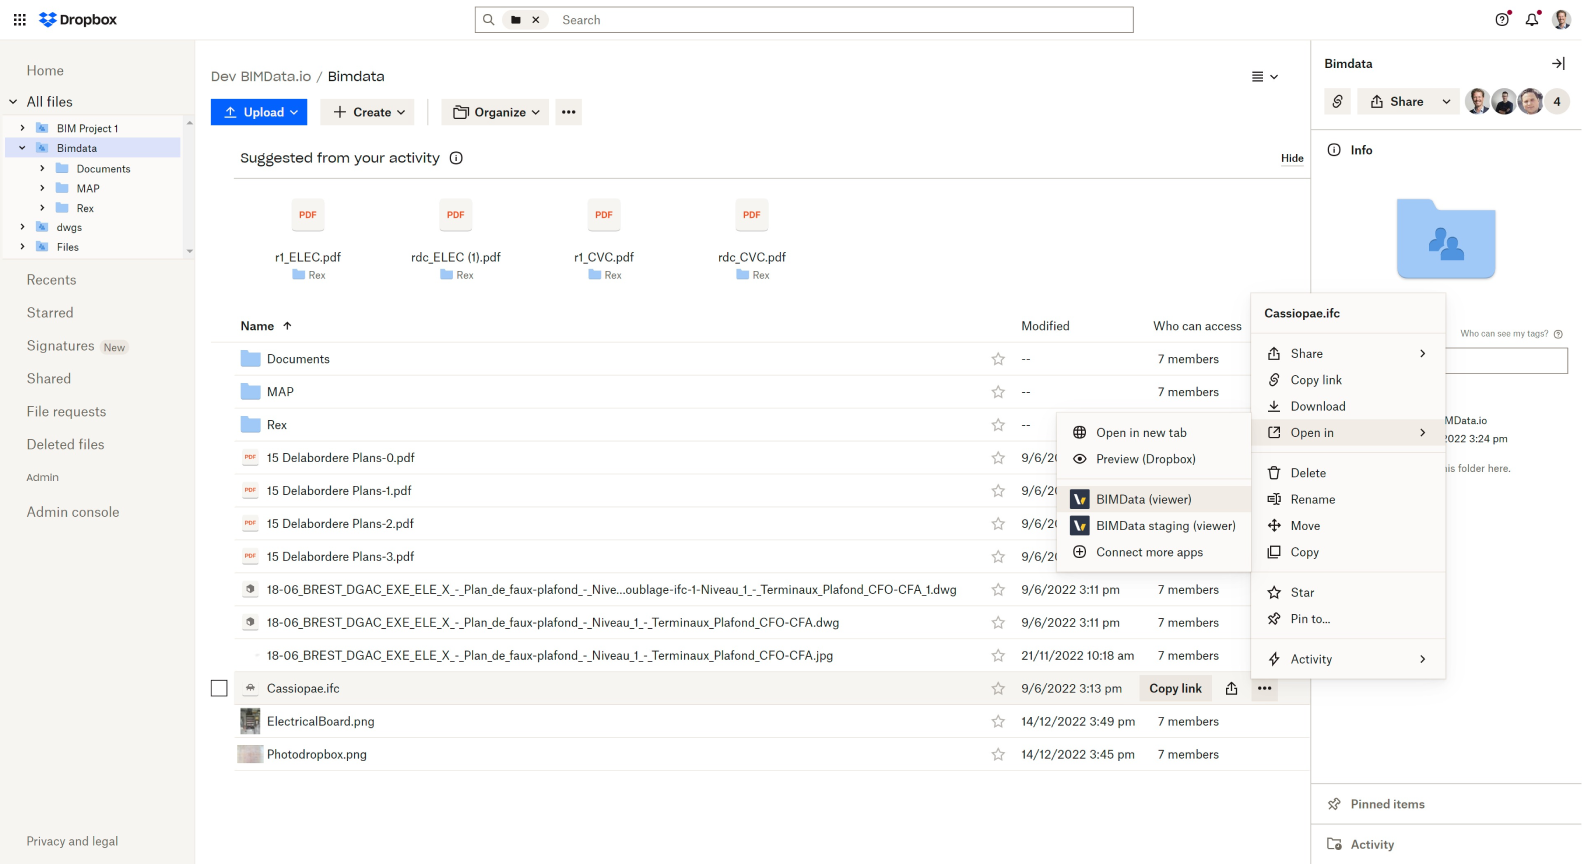The image size is (1582, 864).
Task: Open the list view layout dropdown
Action: [x=1264, y=77]
